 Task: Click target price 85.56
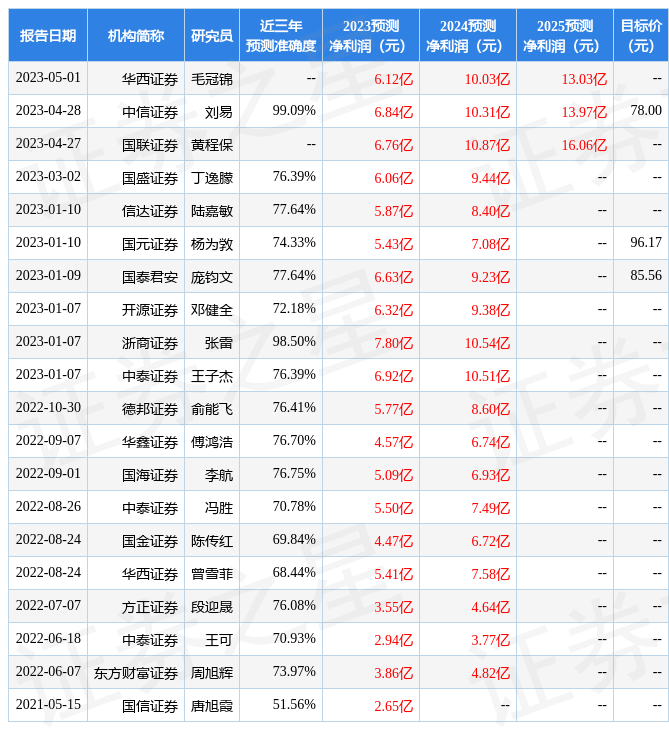point(646,276)
